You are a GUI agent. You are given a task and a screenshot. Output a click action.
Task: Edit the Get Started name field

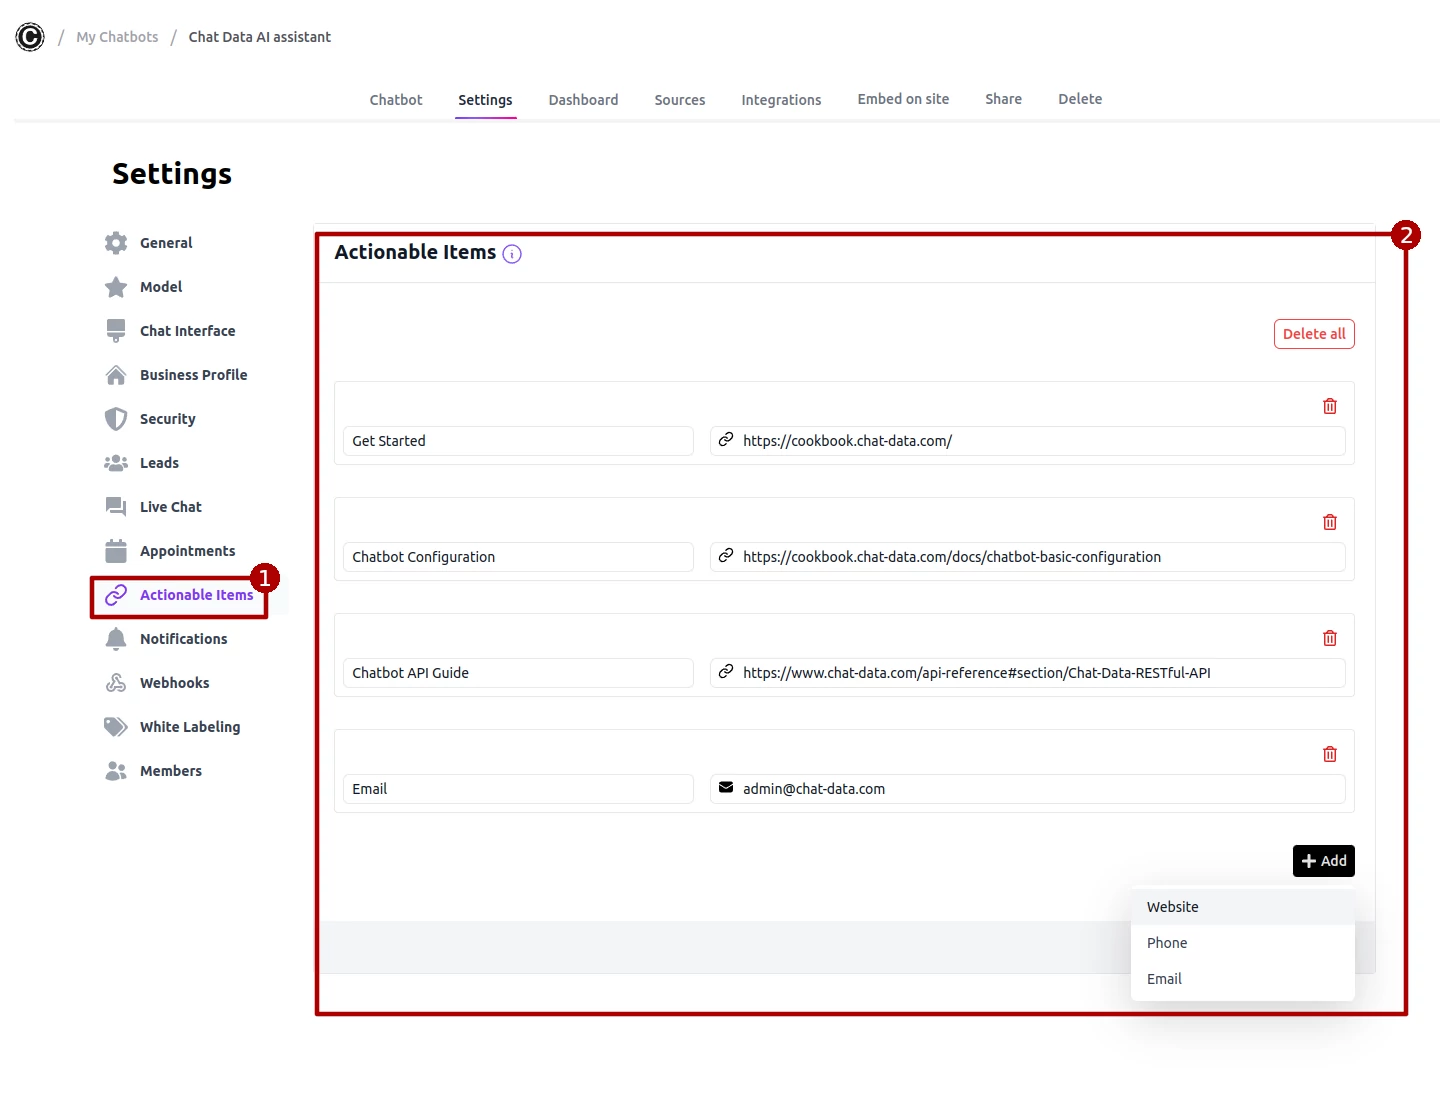coord(518,441)
